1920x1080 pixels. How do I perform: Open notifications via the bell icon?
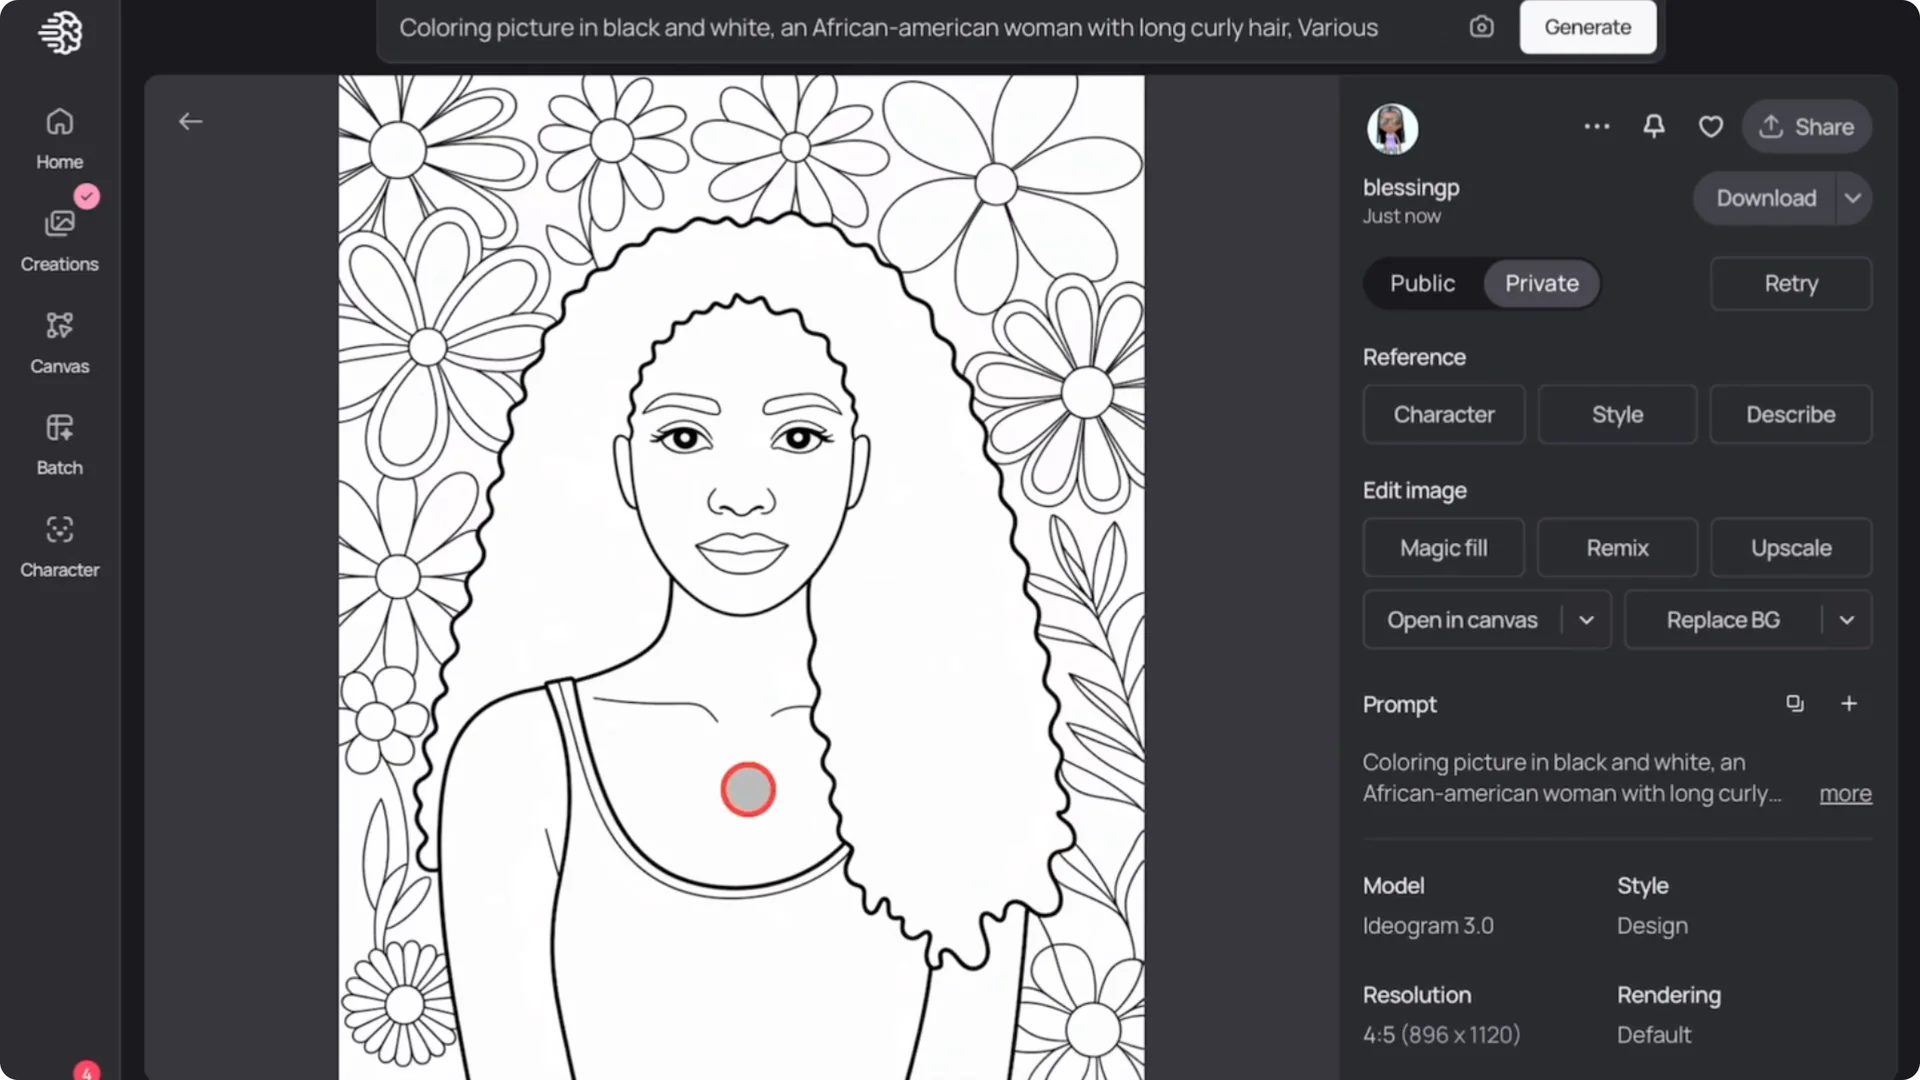[x=1653, y=126]
